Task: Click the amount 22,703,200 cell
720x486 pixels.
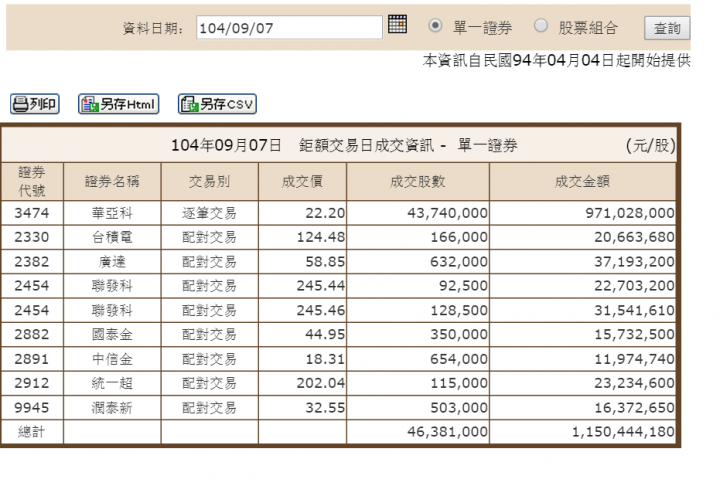Action: click(x=582, y=286)
